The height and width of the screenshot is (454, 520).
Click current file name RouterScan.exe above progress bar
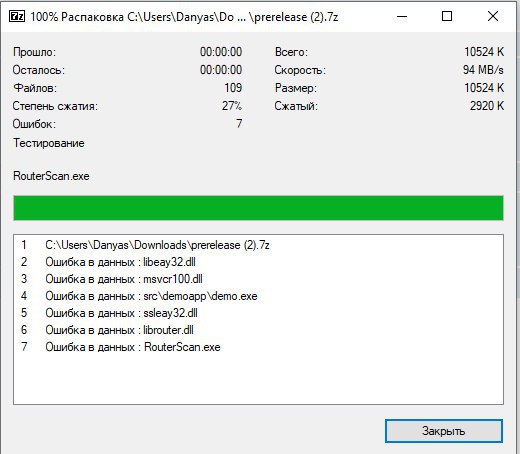click(51, 176)
